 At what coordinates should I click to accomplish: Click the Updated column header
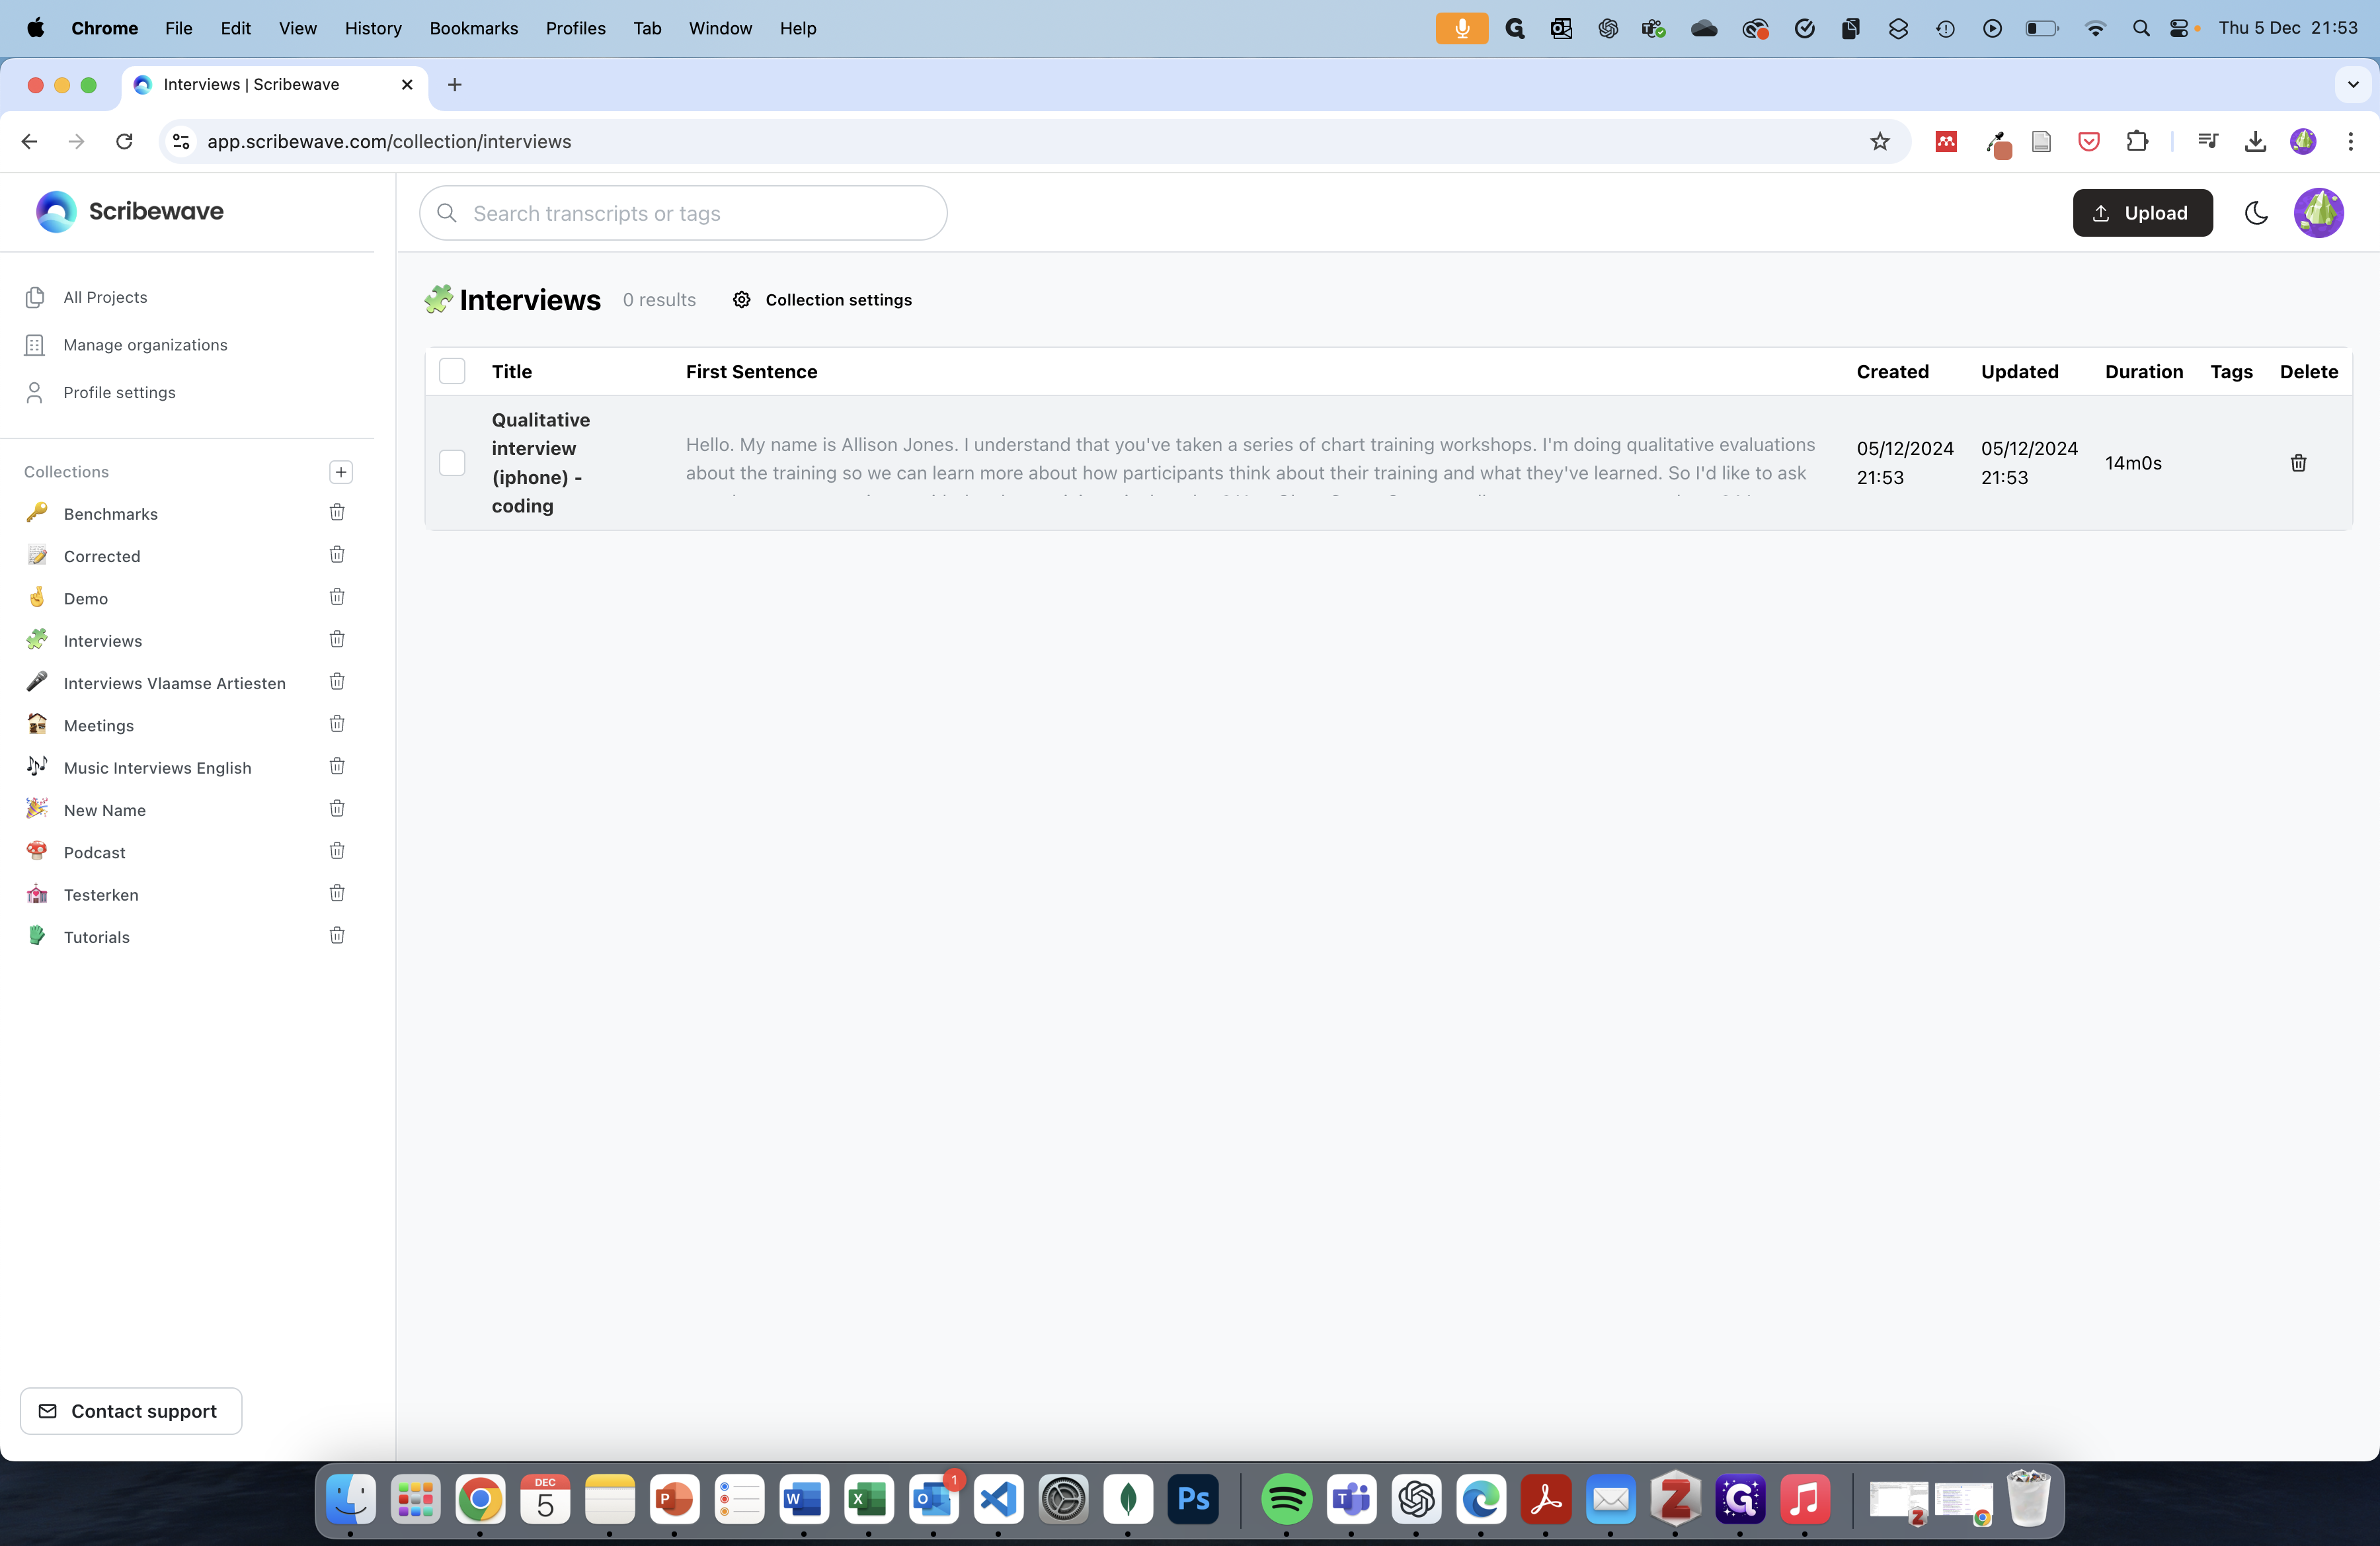point(2019,372)
